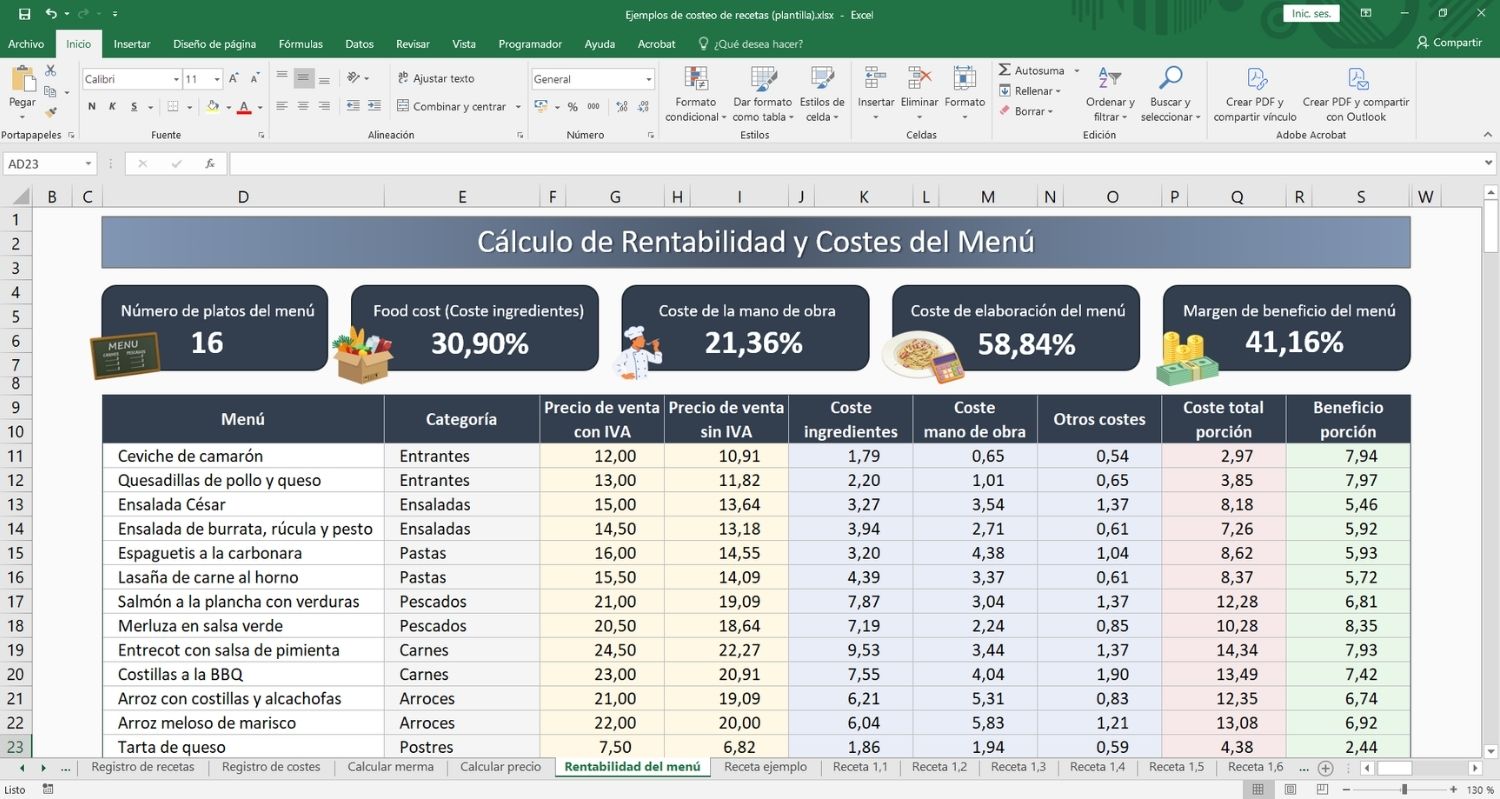Screen dimensions: 1500x799
Task: Open the Archivo menu
Action: [x=26, y=44]
